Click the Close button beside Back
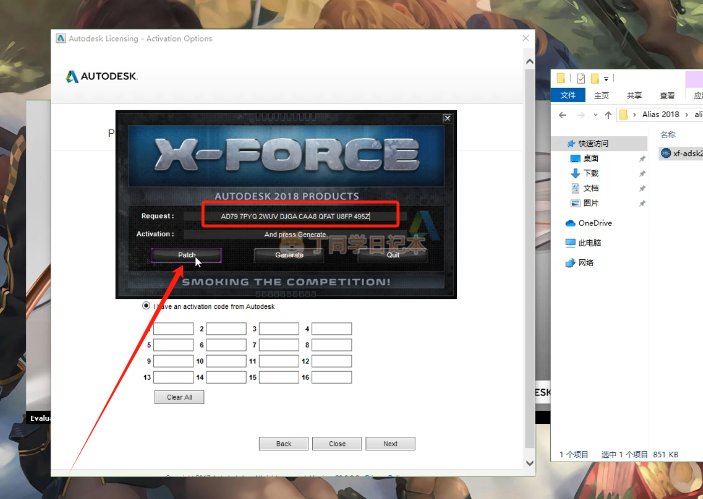The width and height of the screenshot is (703, 499). point(337,444)
